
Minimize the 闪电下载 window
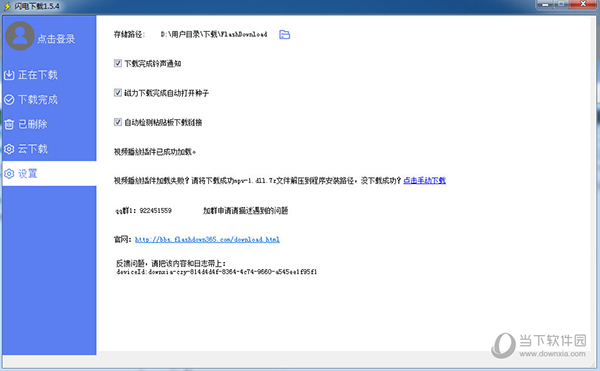(x=545, y=5)
